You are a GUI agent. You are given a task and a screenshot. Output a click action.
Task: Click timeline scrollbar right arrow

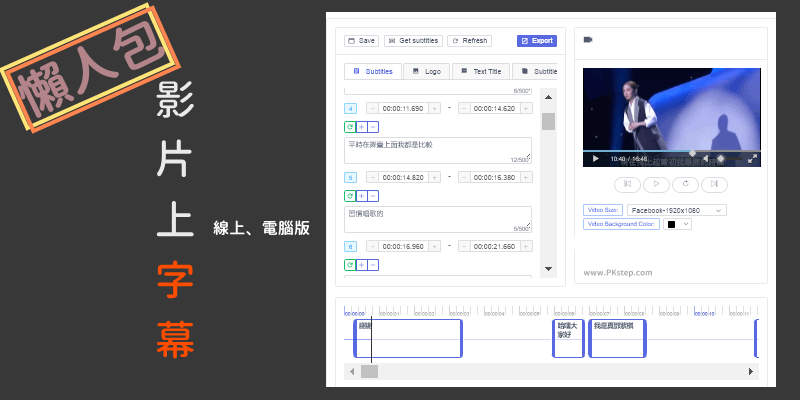click(x=751, y=371)
